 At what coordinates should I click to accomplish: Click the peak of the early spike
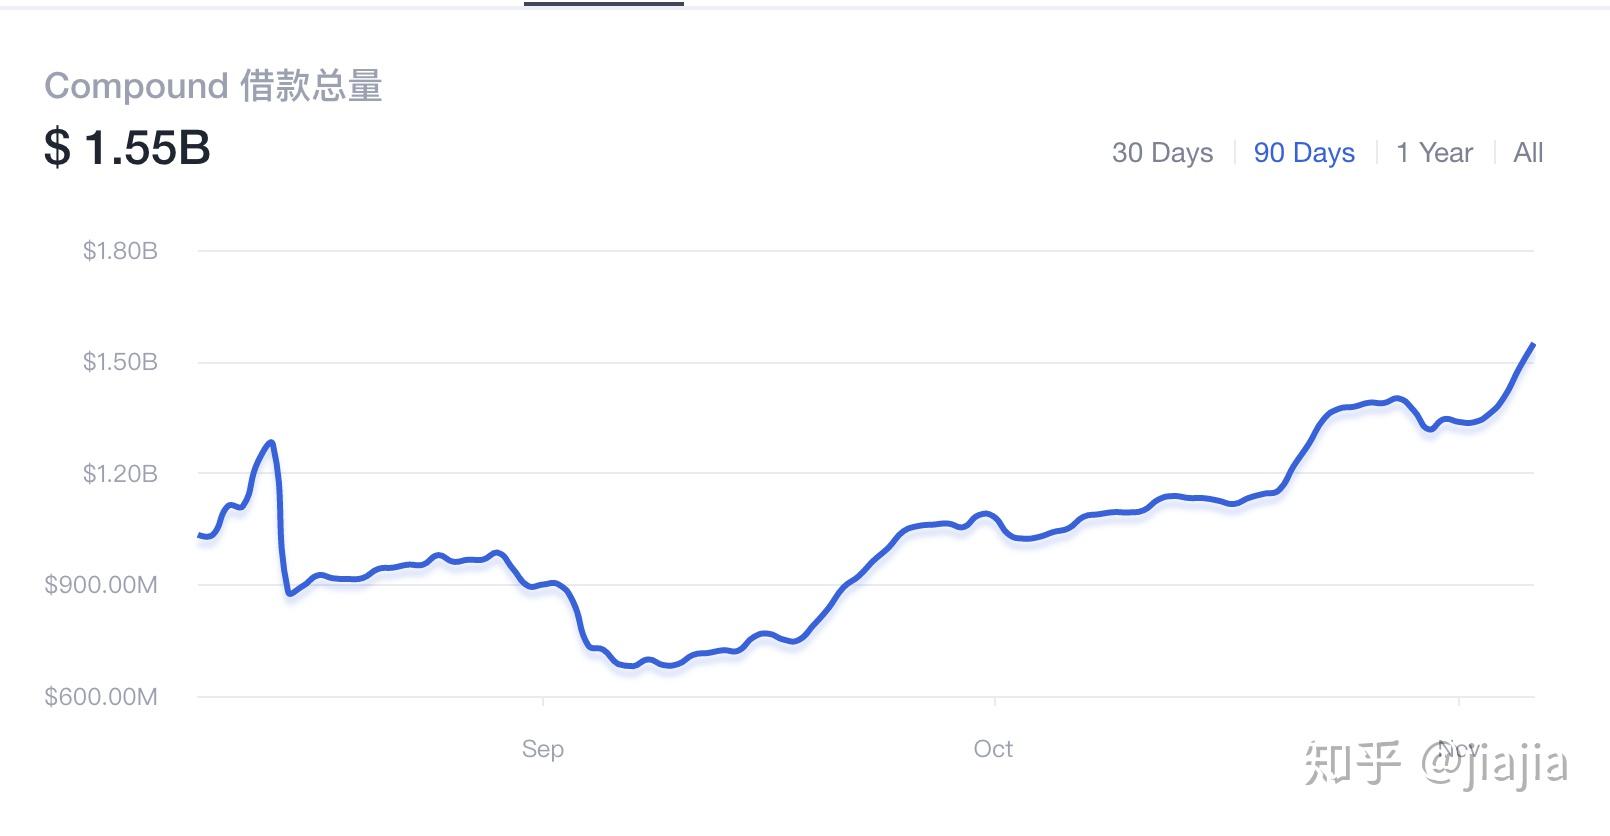(x=271, y=442)
